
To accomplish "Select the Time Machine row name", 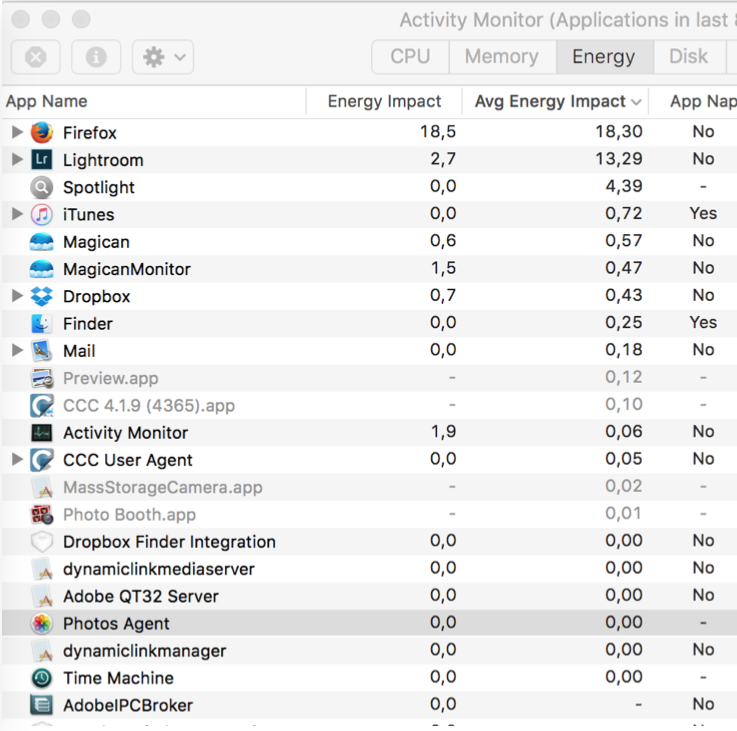I will (118, 678).
